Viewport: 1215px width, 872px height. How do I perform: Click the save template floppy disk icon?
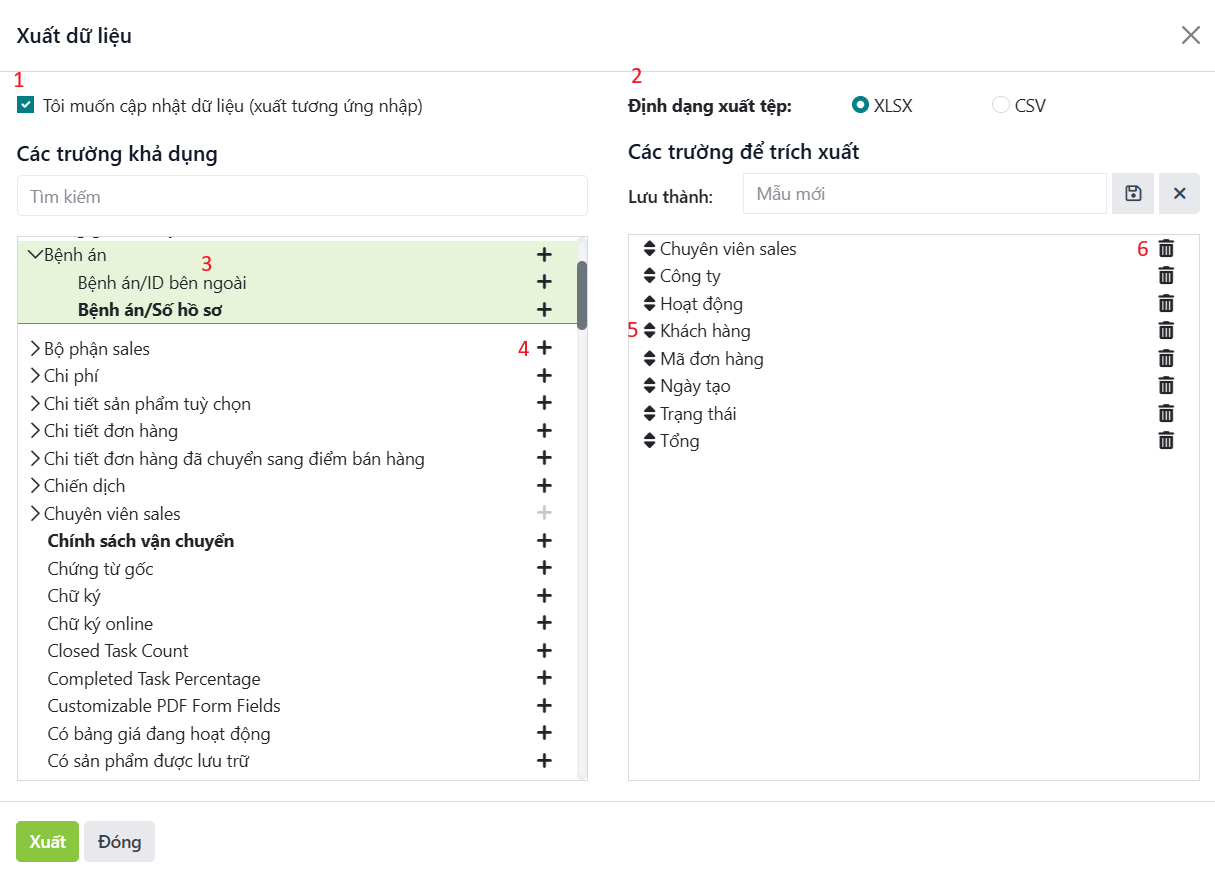(1133, 194)
